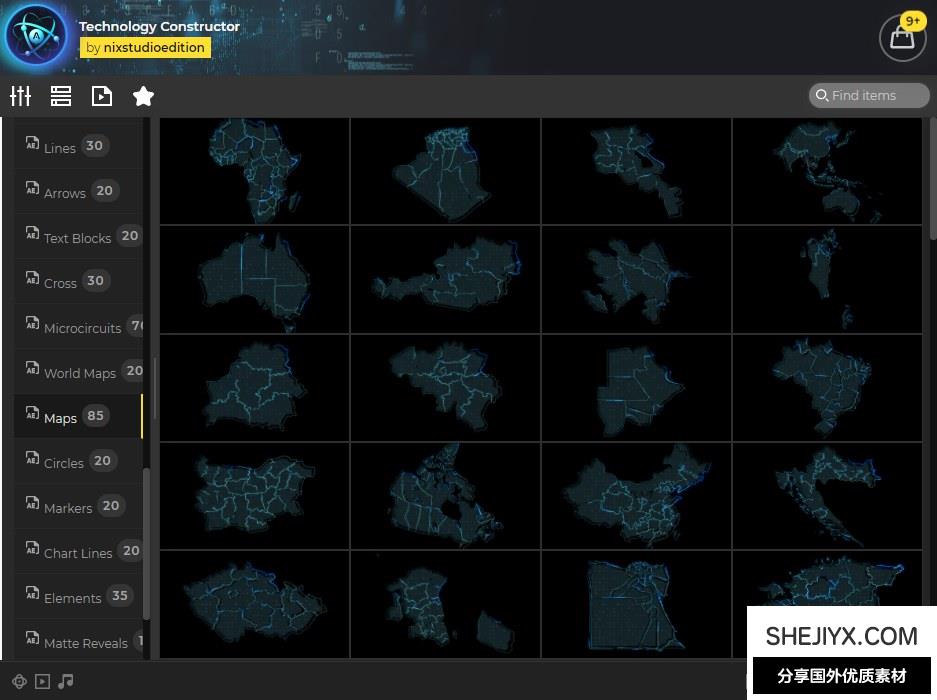Viewport: 937px width, 700px height.
Task: Open the World Maps category
Action: pyautogui.click(x=80, y=372)
